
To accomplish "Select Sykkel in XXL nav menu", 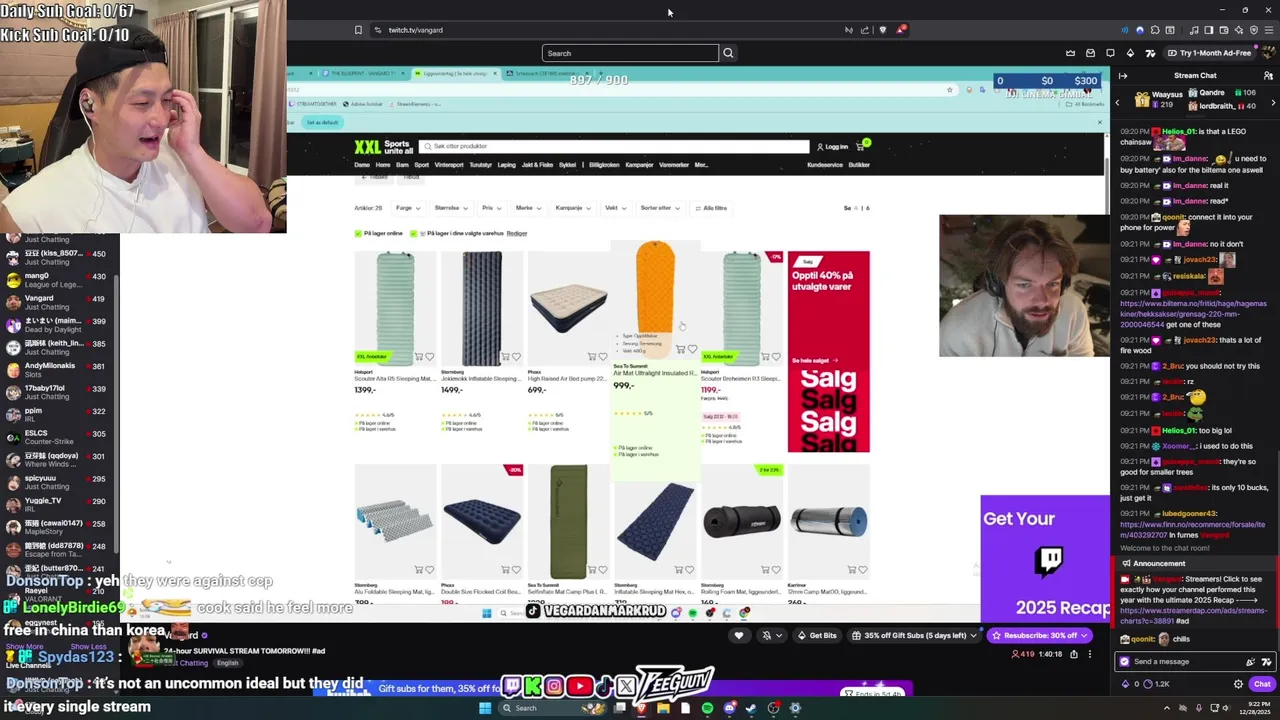I will coord(567,165).
